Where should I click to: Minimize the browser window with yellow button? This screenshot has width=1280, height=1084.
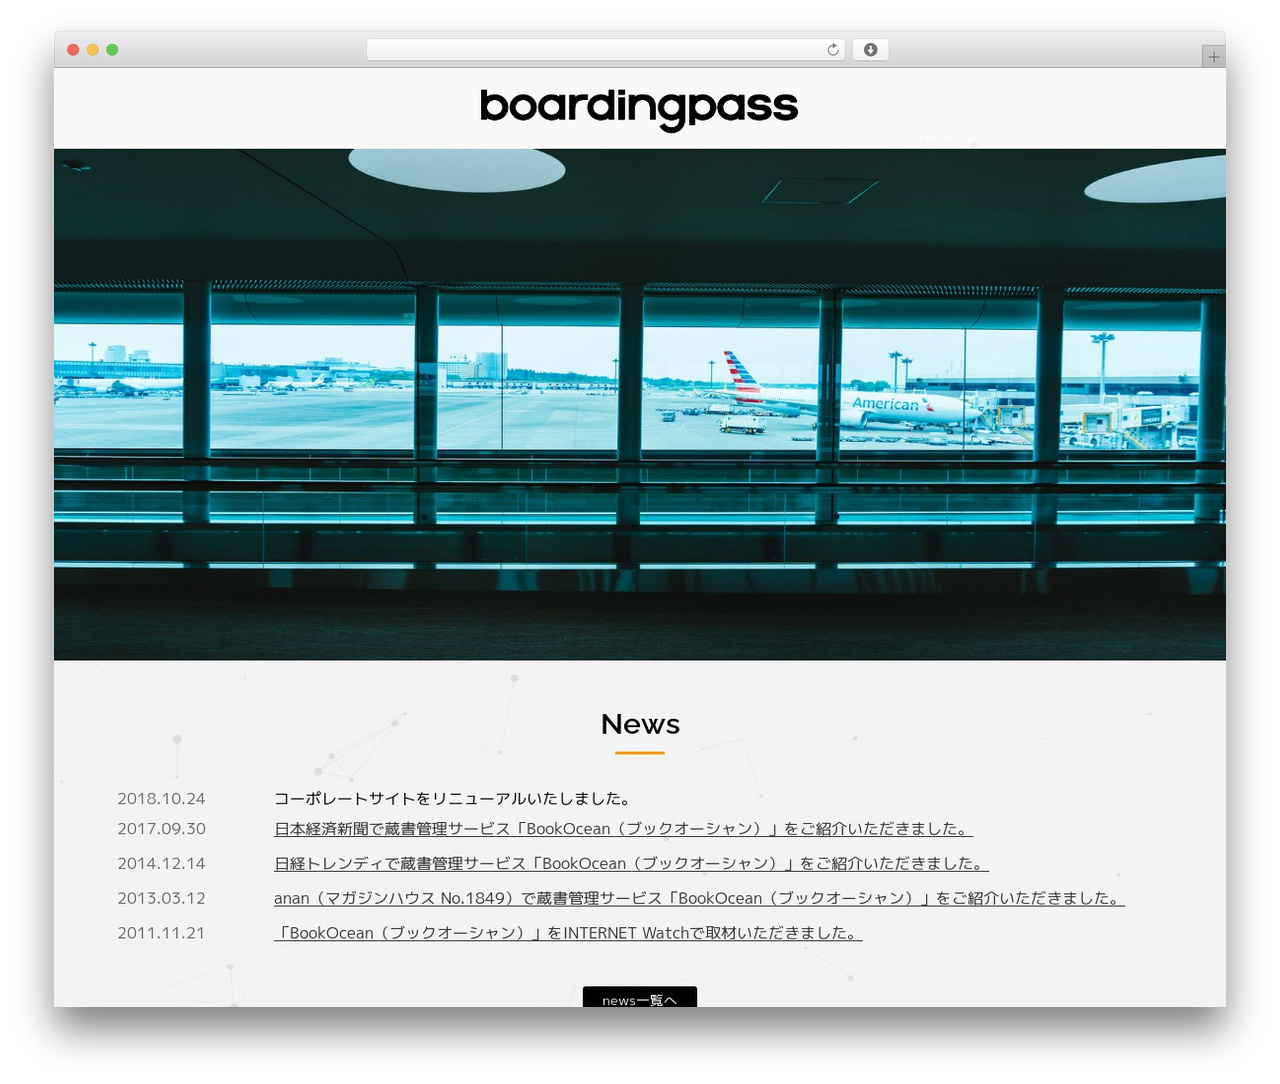pos(93,50)
